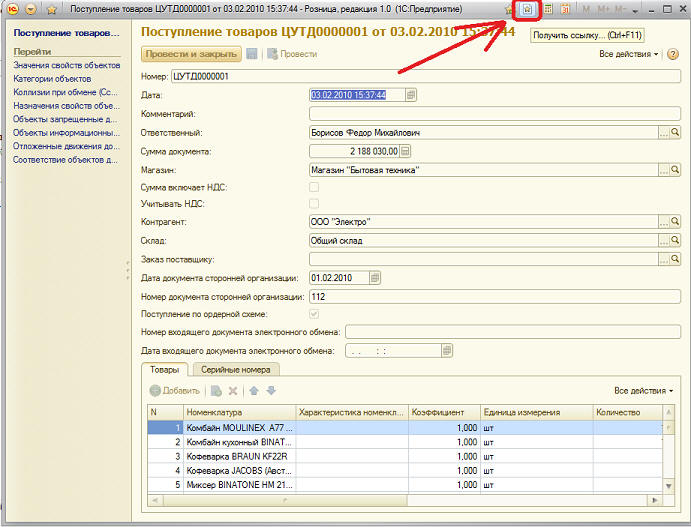Open the Коллизии при обмене link
This screenshot has height=527, width=691.
point(65,92)
